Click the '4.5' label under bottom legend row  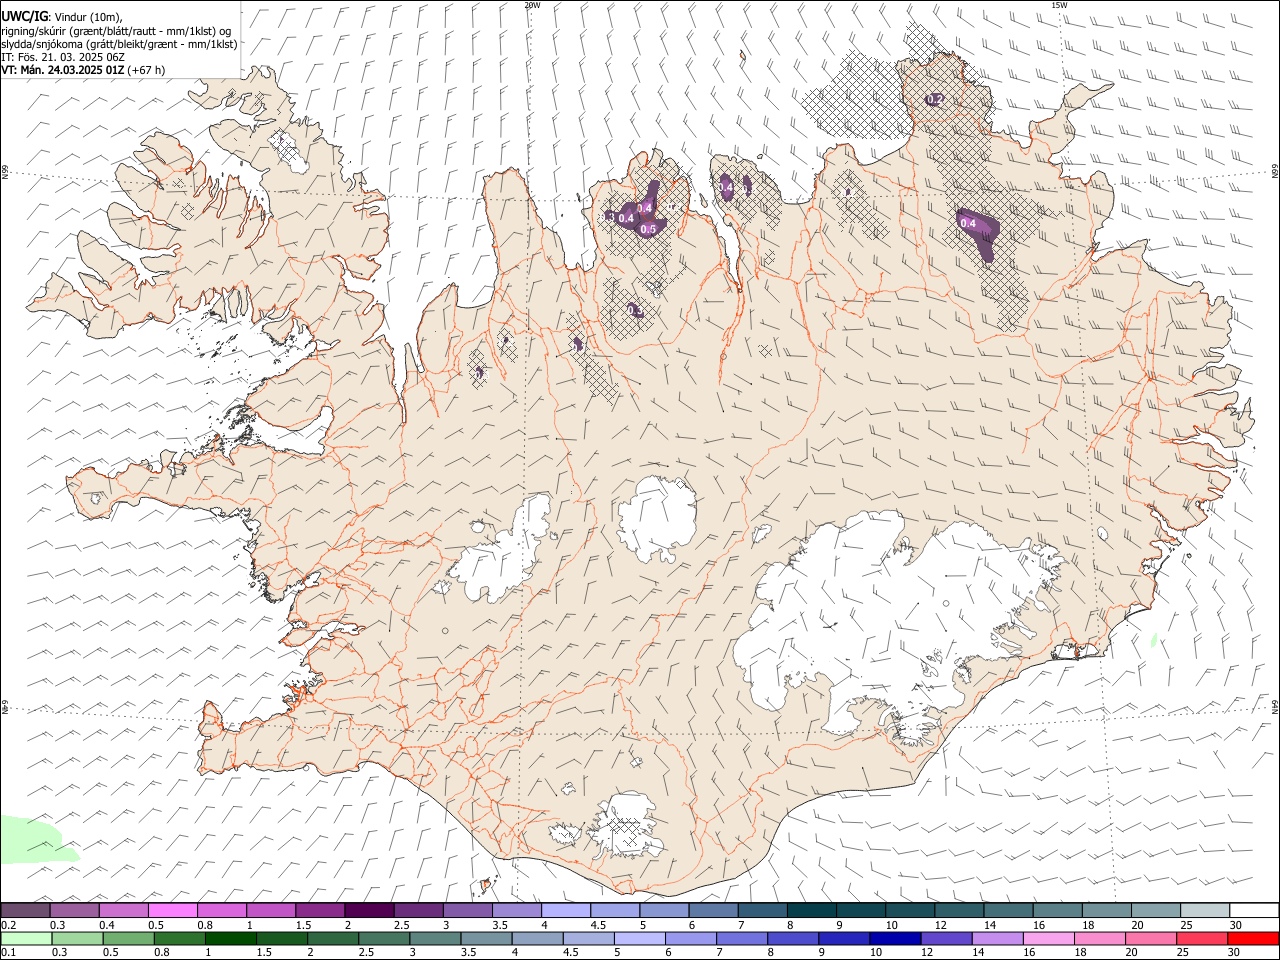(x=571, y=953)
